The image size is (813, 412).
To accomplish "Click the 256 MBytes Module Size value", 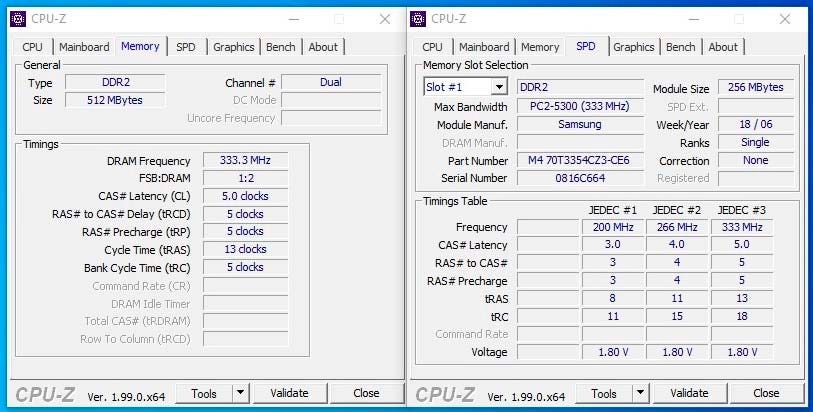I will tap(755, 88).
